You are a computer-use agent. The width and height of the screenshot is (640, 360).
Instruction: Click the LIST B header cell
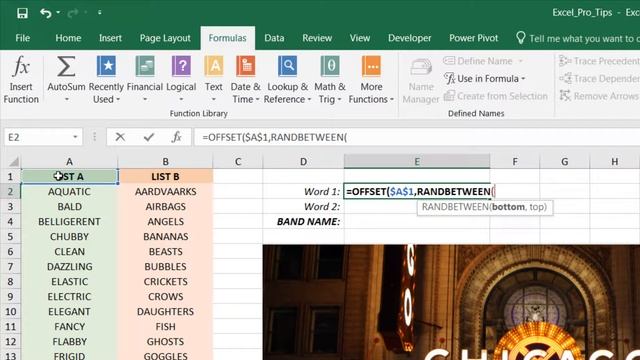(x=165, y=177)
